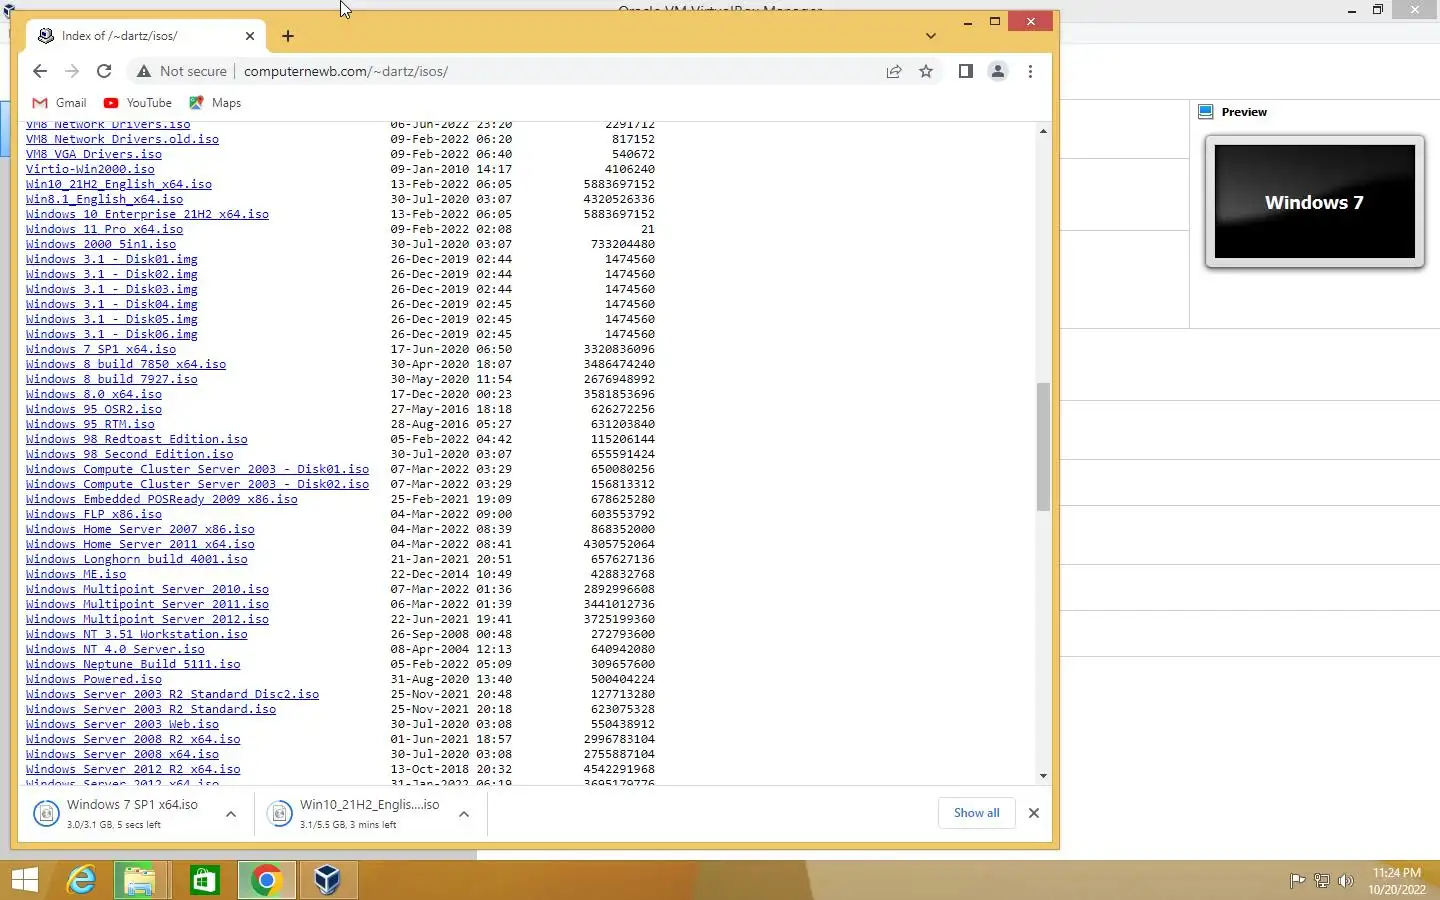Go back with browser back arrow

(x=40, y=71)
